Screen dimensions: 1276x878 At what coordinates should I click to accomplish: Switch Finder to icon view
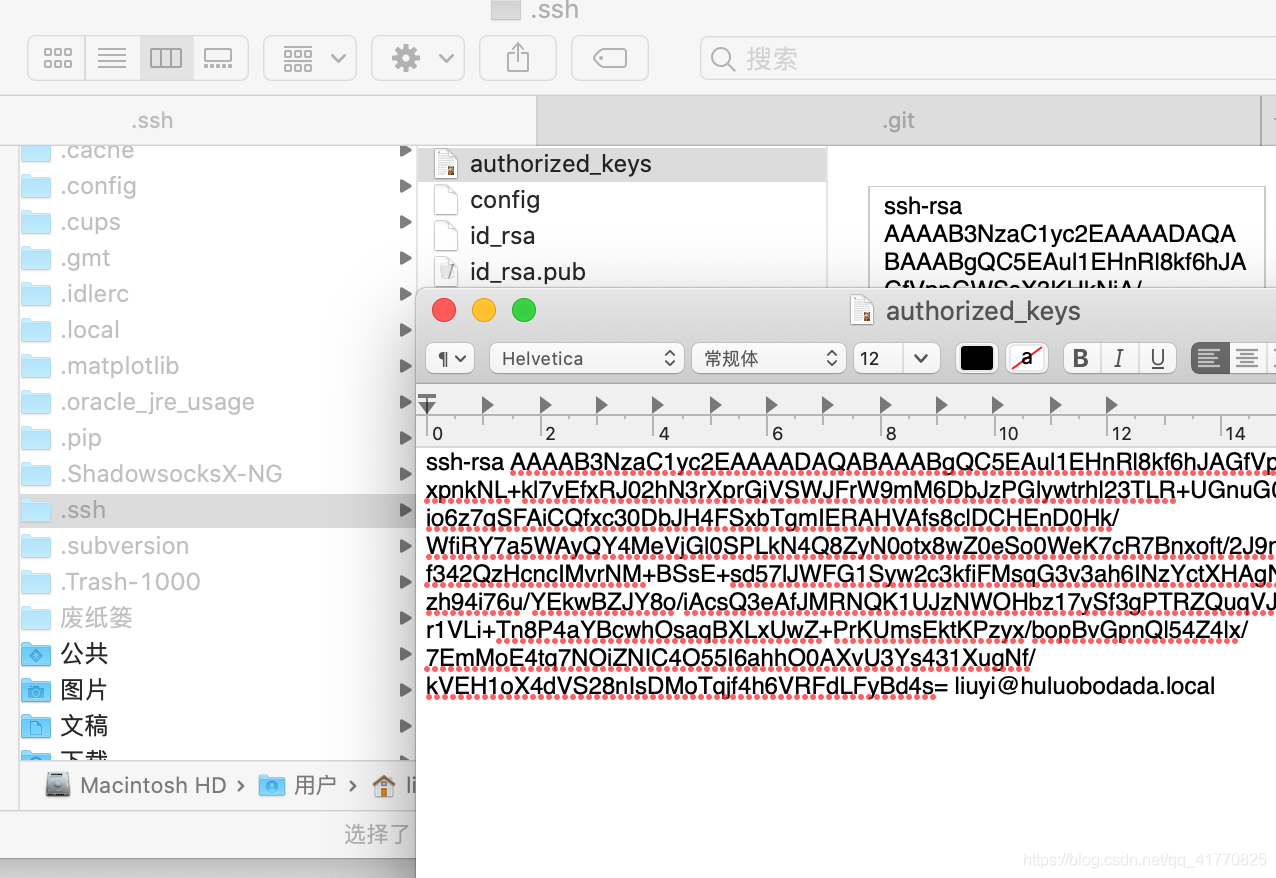point(57,58)
